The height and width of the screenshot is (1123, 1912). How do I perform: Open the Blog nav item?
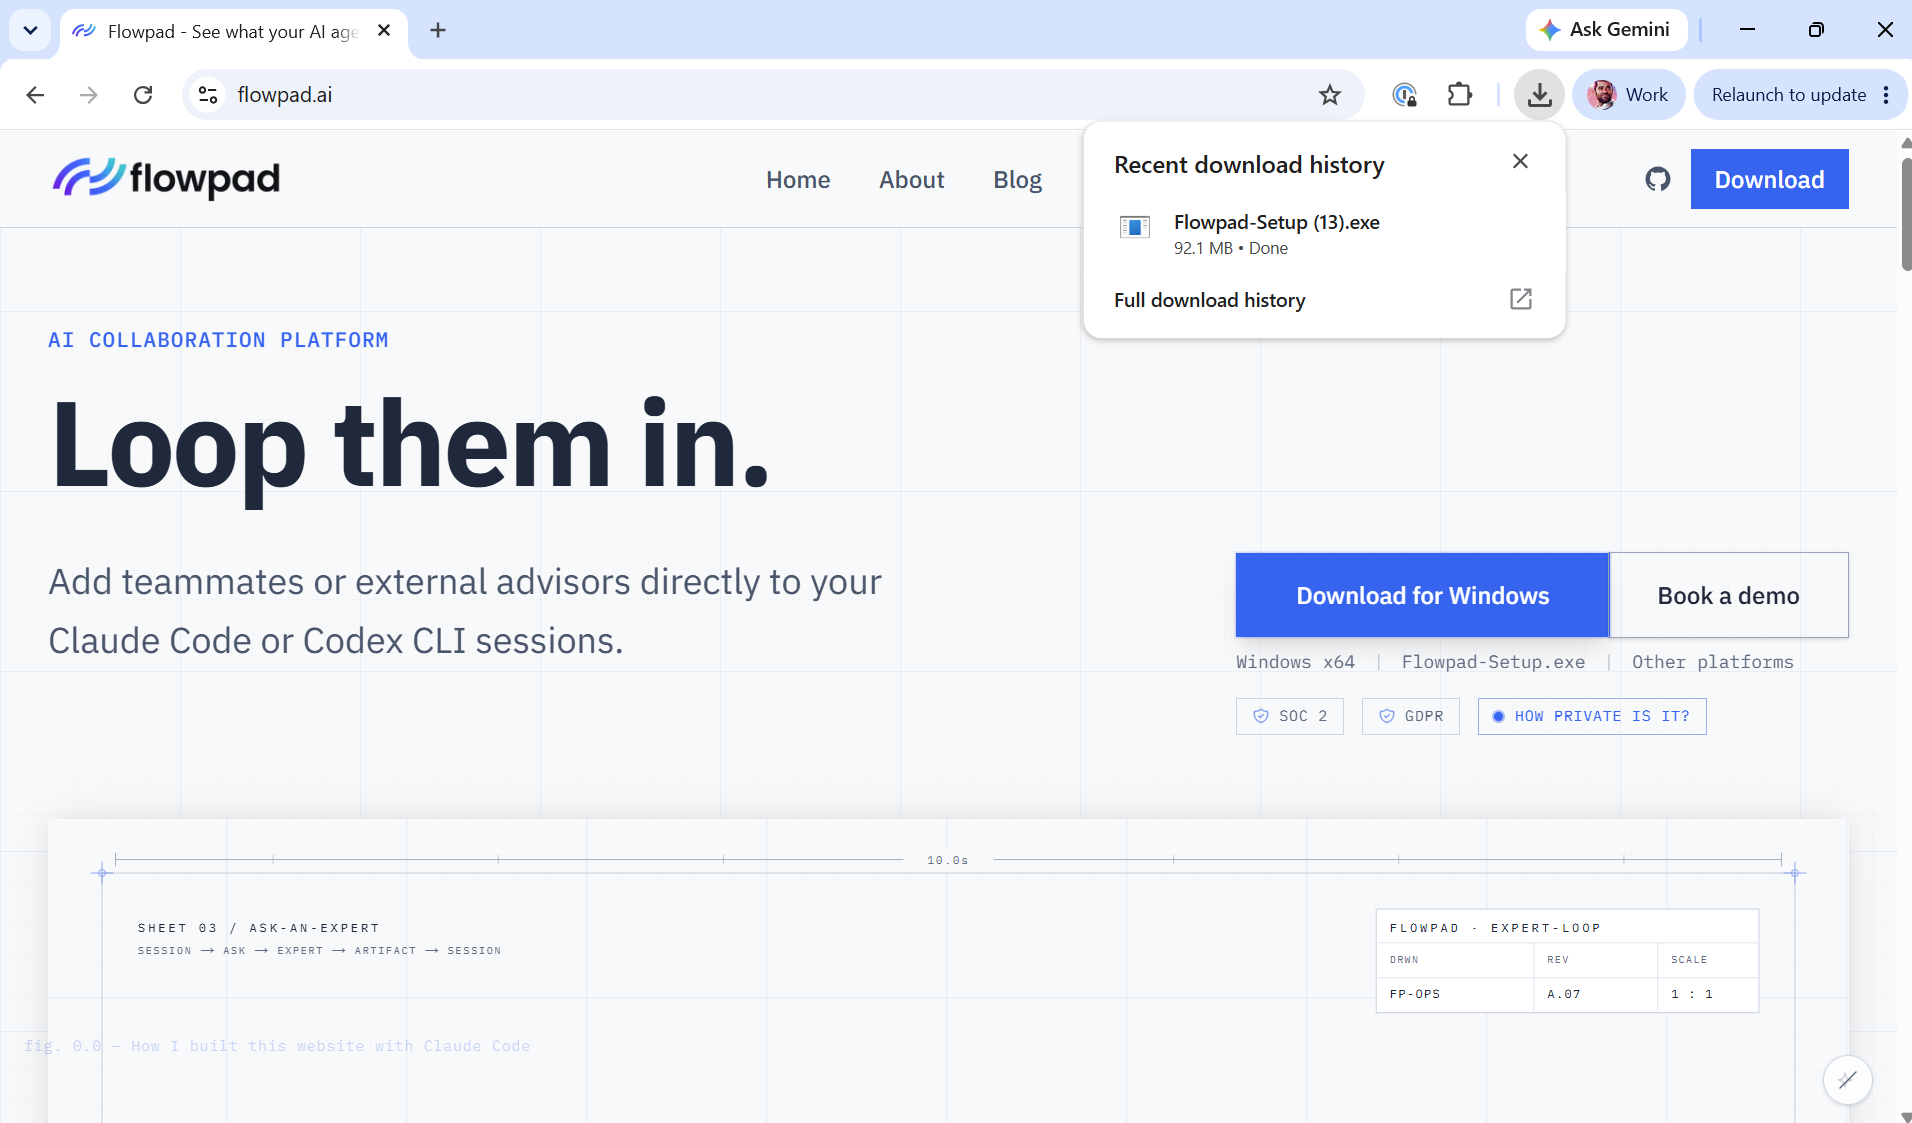coord(1017,180)
